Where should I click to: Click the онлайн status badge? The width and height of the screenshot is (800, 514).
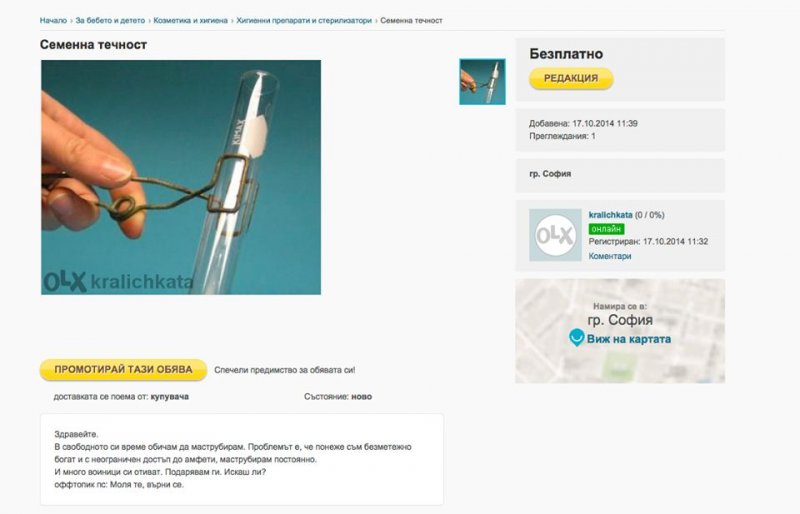(606, 229)
